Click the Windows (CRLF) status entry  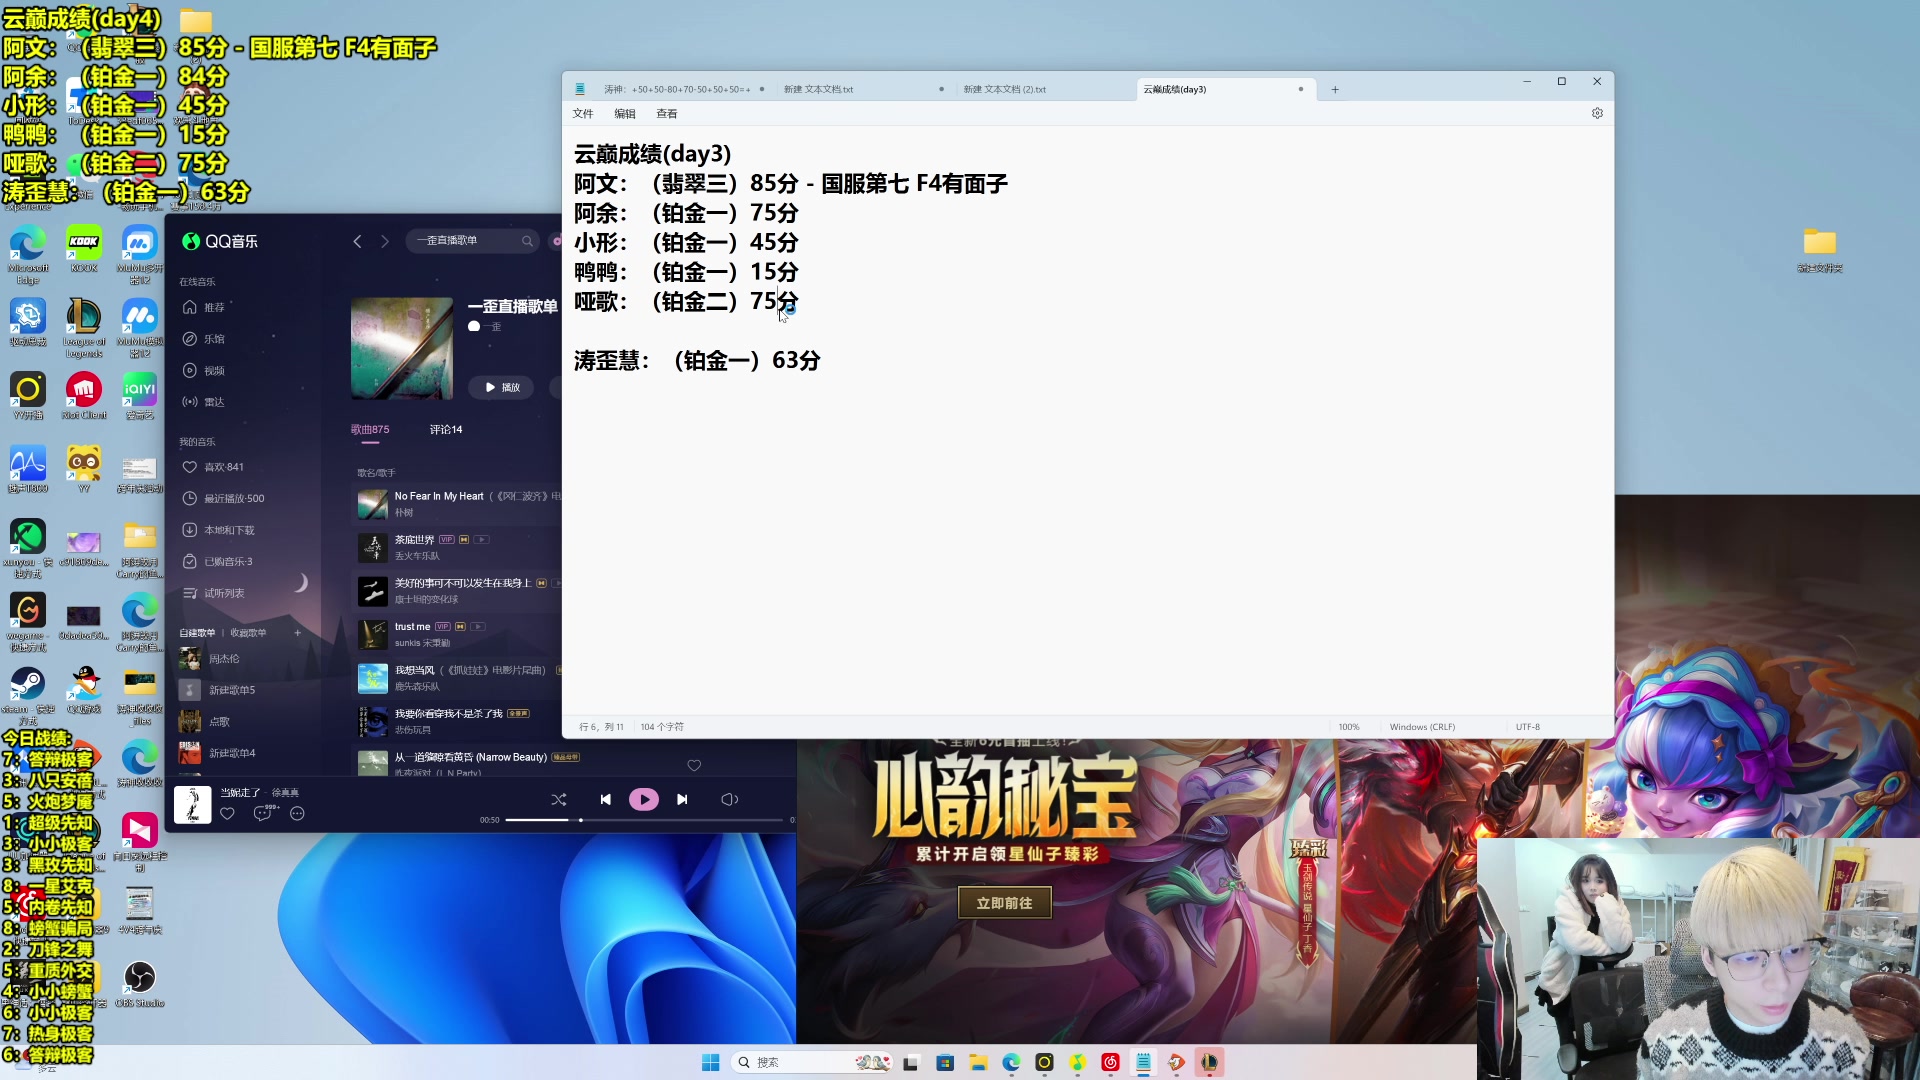click(1422, 727)
